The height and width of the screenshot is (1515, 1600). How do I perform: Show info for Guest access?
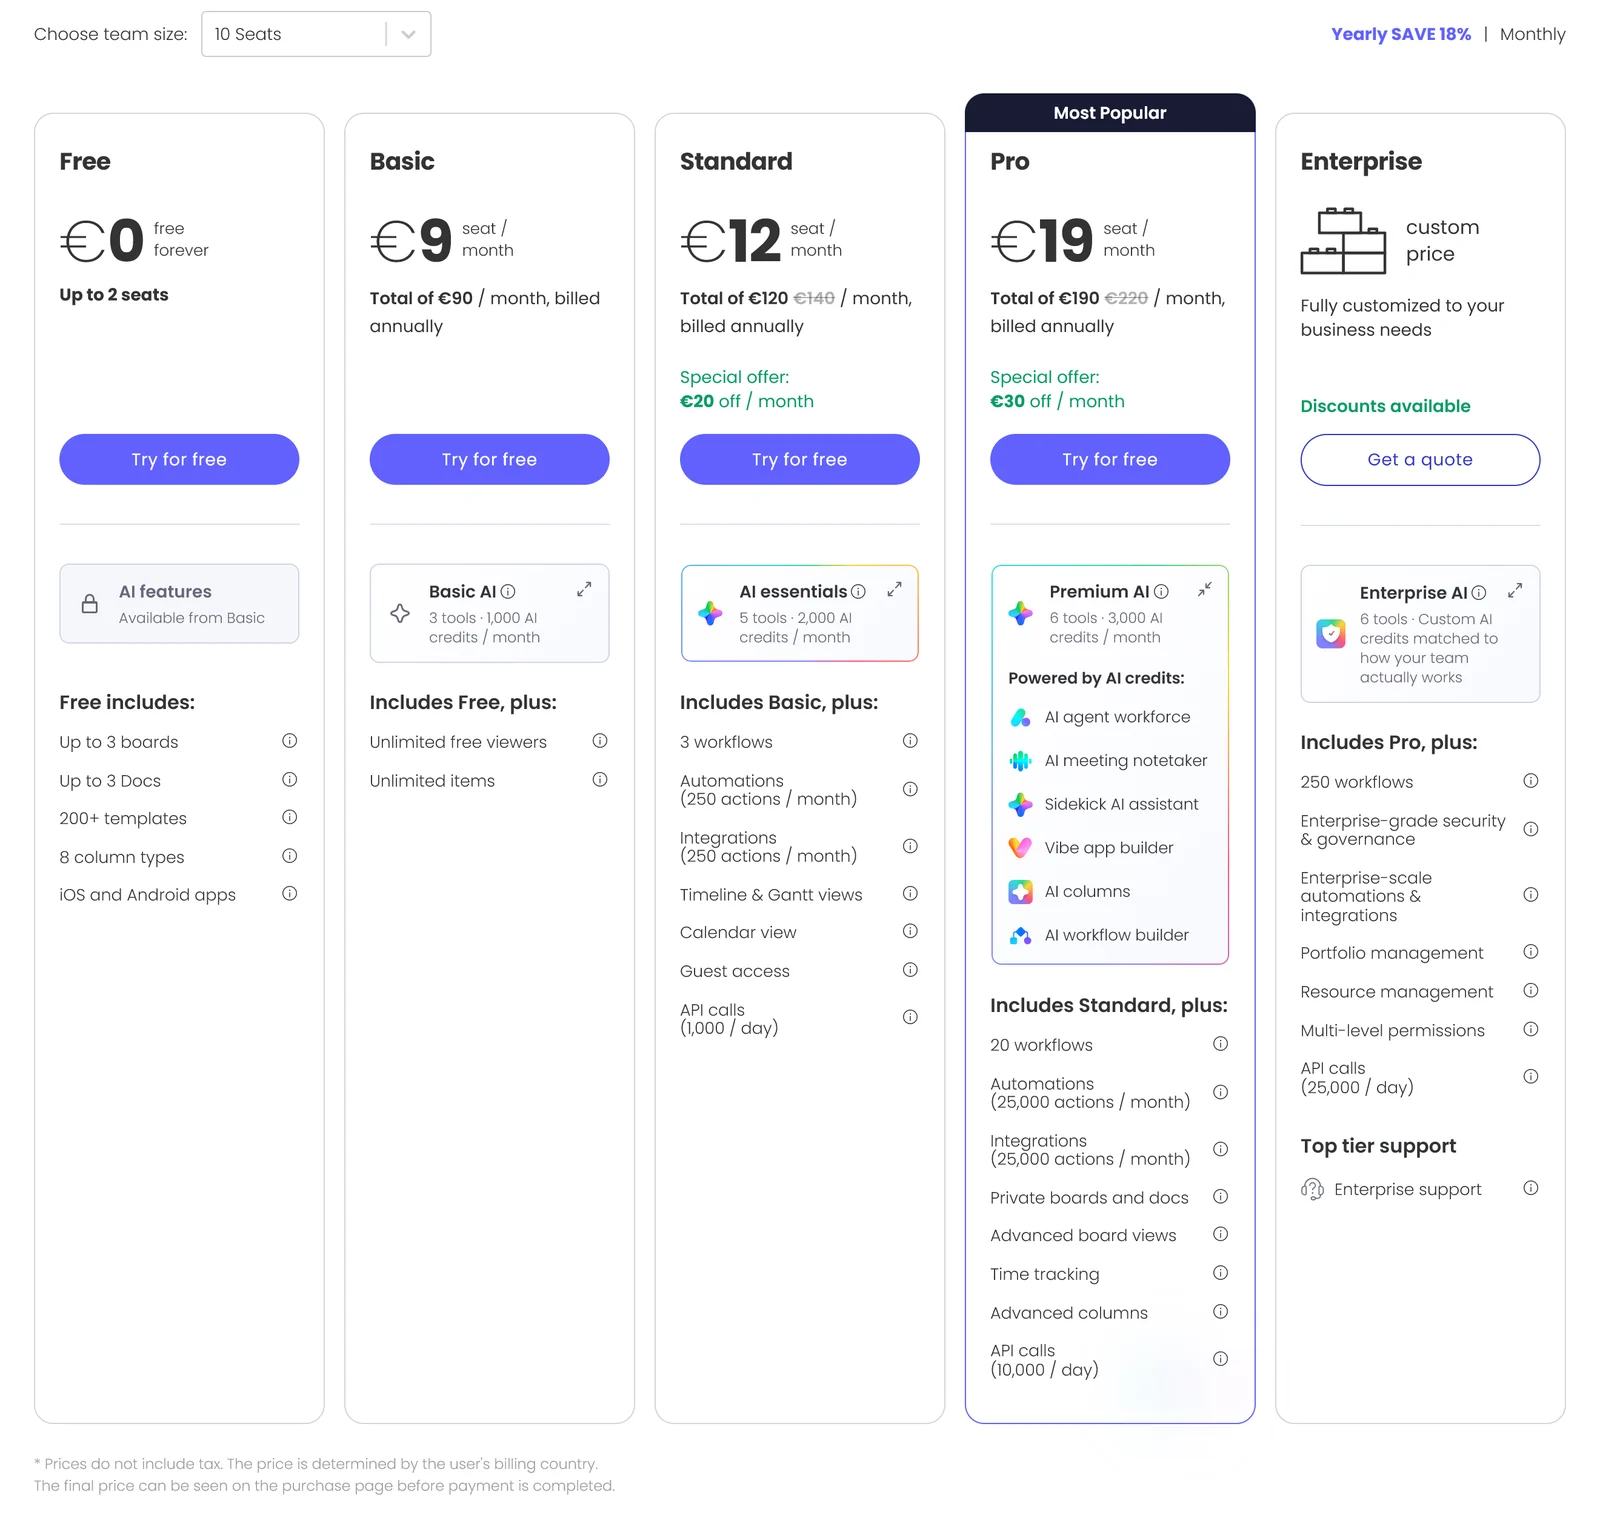tap(910, 970)
